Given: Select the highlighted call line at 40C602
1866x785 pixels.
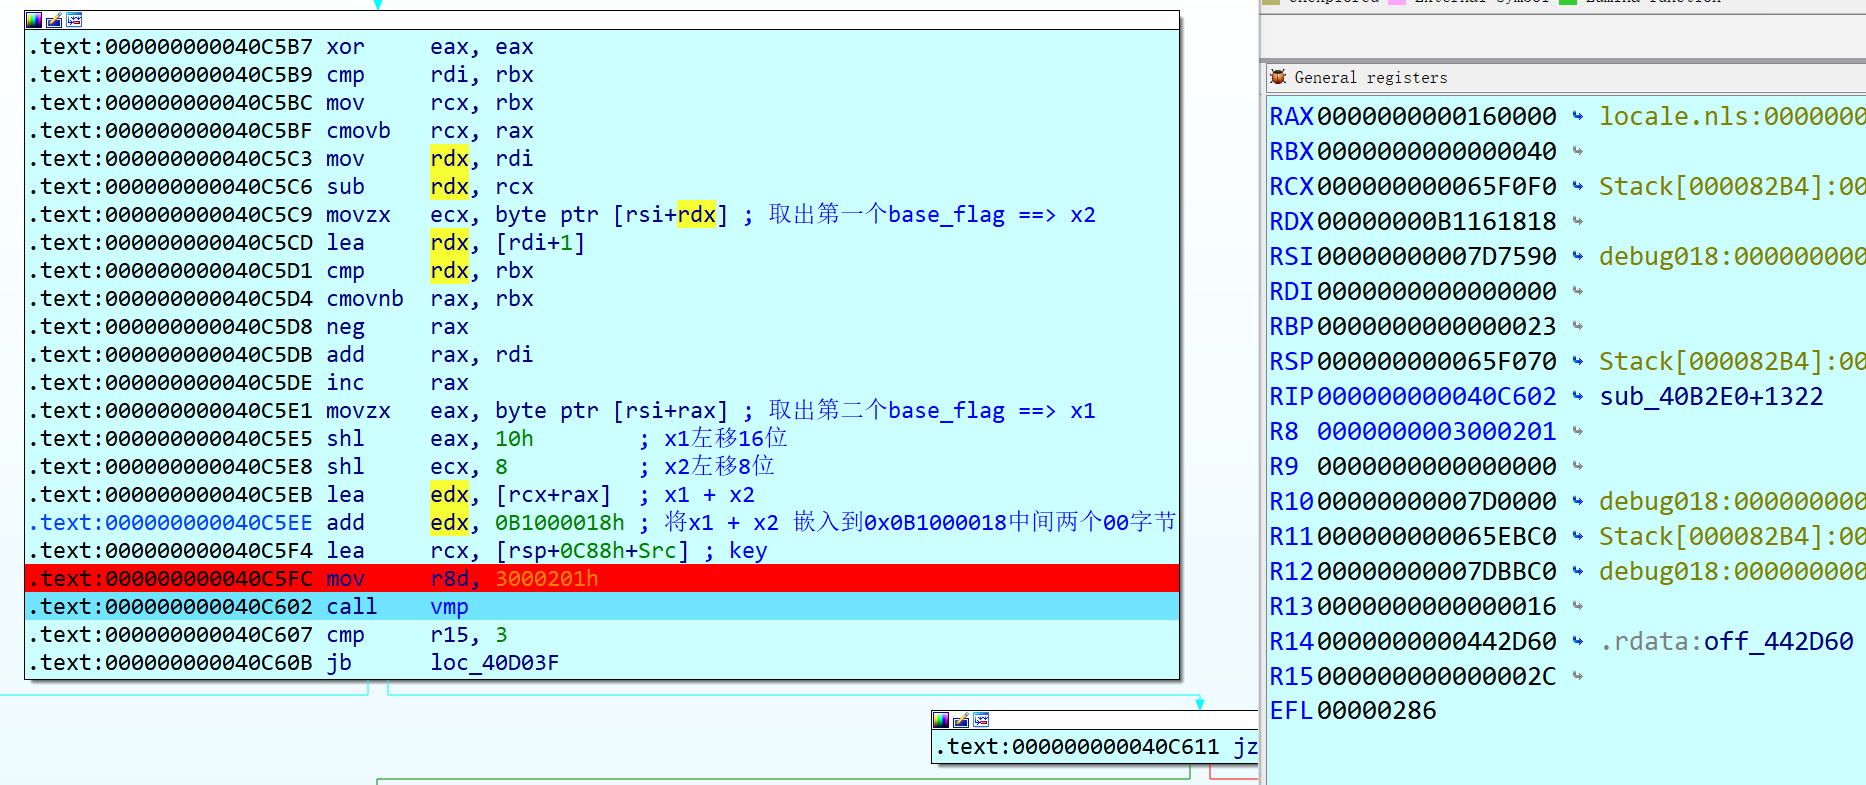Looking at the screenshot, I should tap(602, 606).
